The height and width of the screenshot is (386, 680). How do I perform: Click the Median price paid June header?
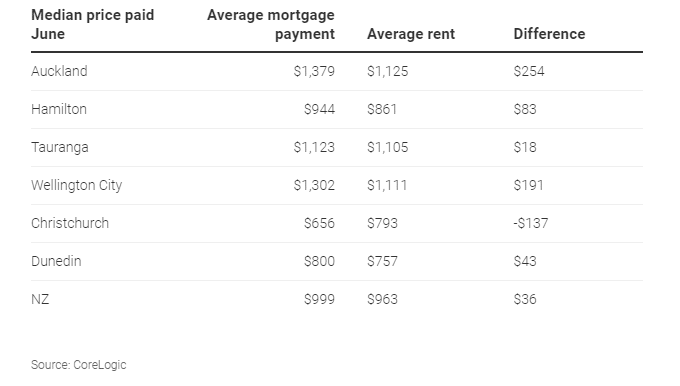point(92,24)
